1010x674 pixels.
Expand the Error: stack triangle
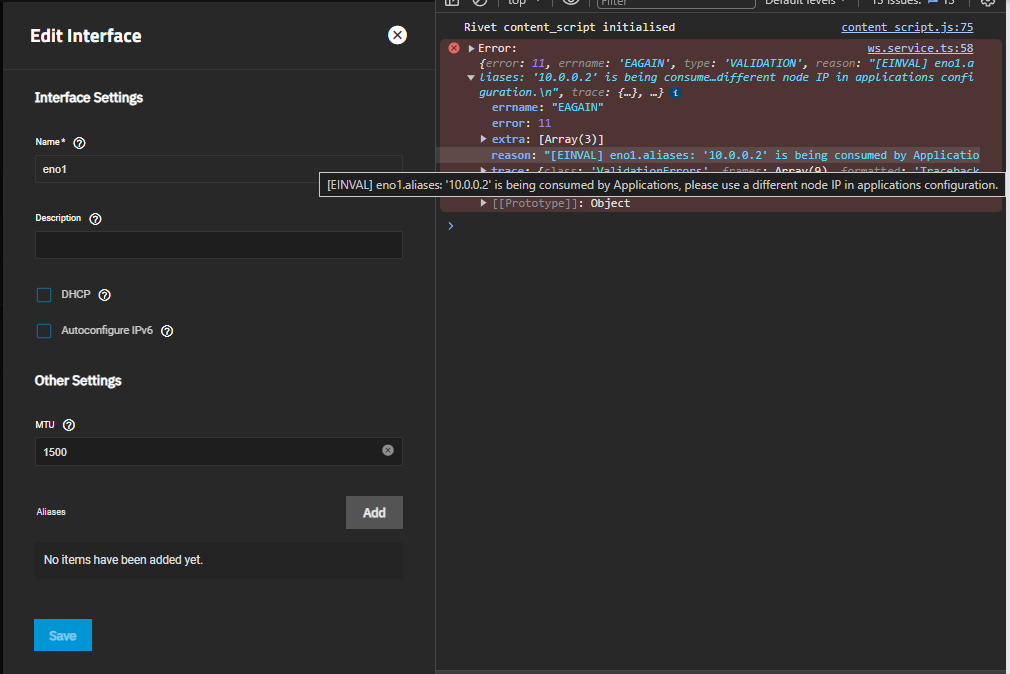pos(472,48)
